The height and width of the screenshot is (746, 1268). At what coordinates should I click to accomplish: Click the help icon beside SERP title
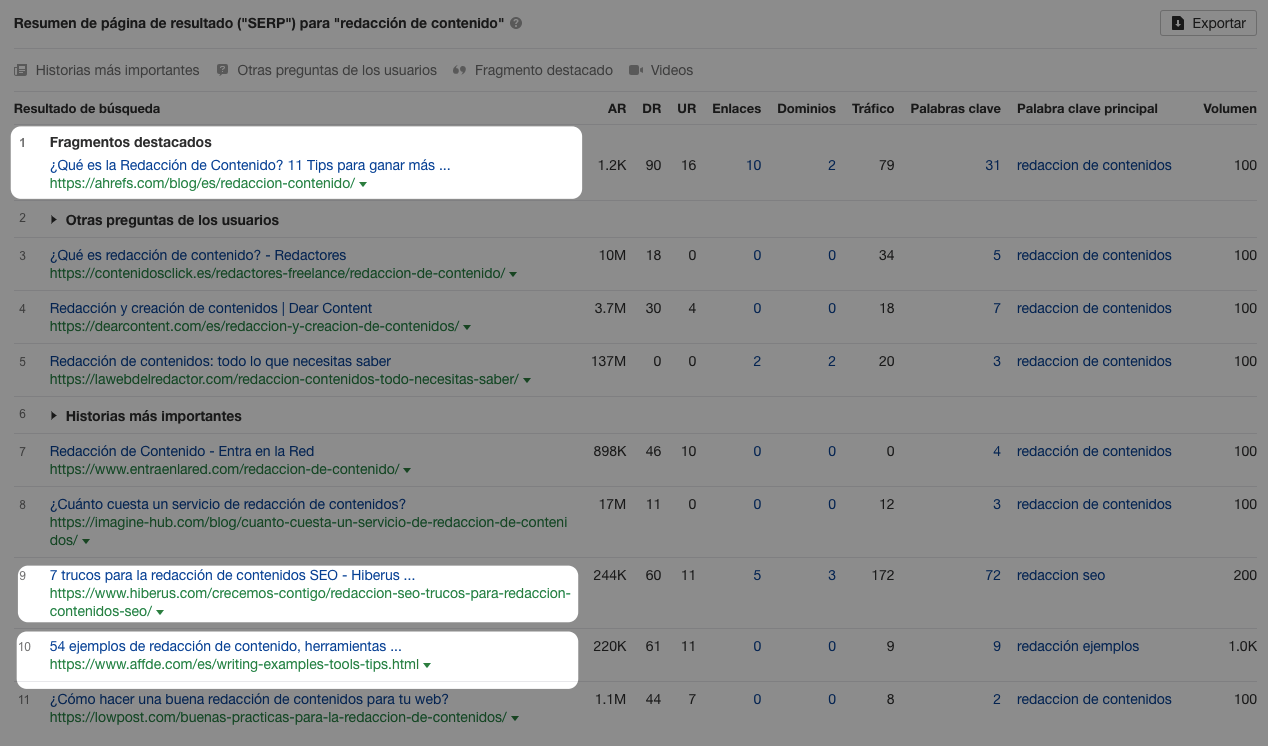click(x=516, y=23)
